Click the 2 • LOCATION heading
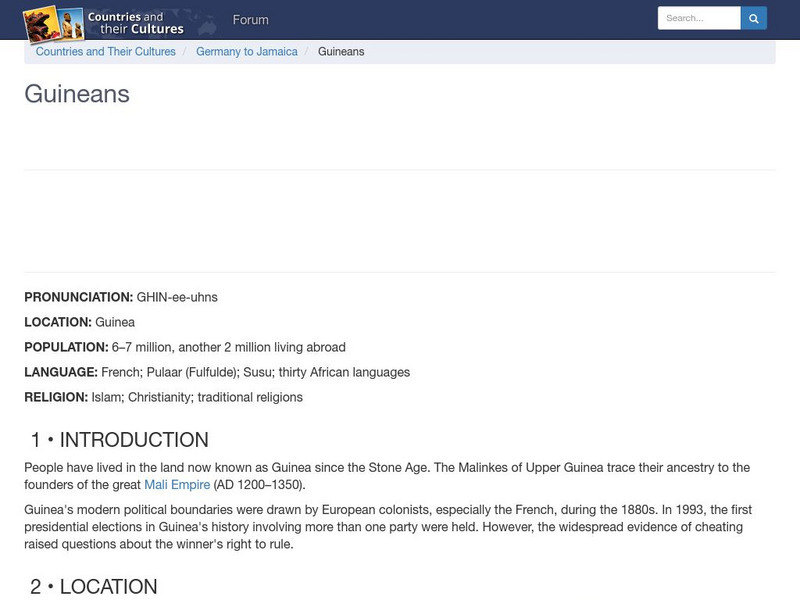Viewport: 800px width, 600px height. (x=93, y=587)
